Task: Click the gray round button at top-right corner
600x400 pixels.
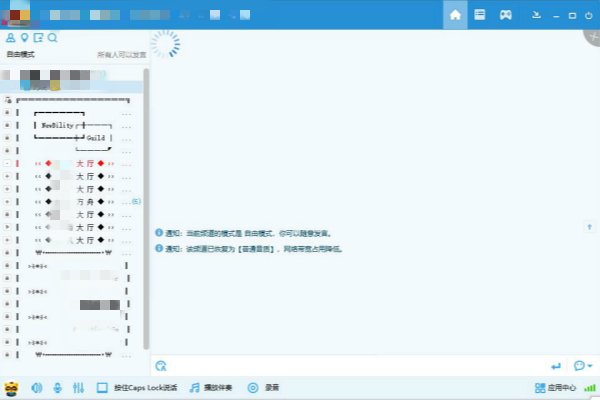Action: pos(593,37)
